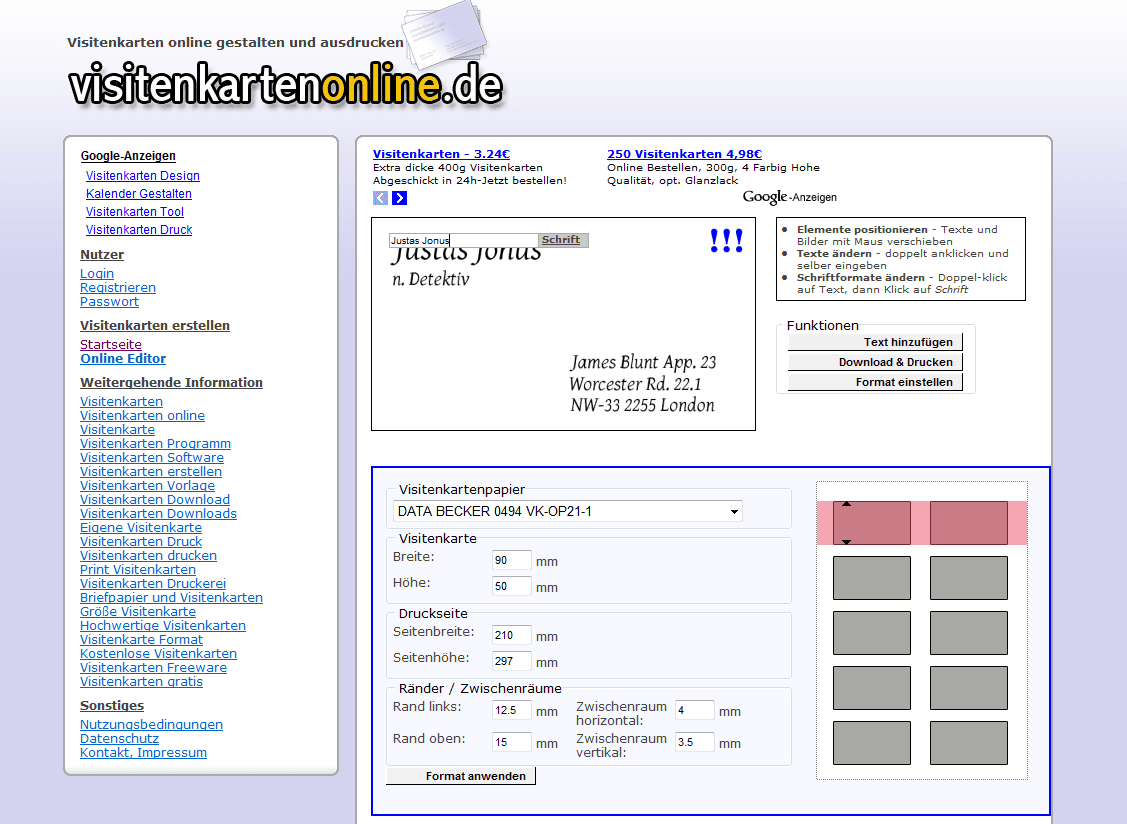The height and width of the screenshot is (824, 1127).
Task: Select the 'Worcester Rd. 22.1' card text
Action: click(635, 384)
